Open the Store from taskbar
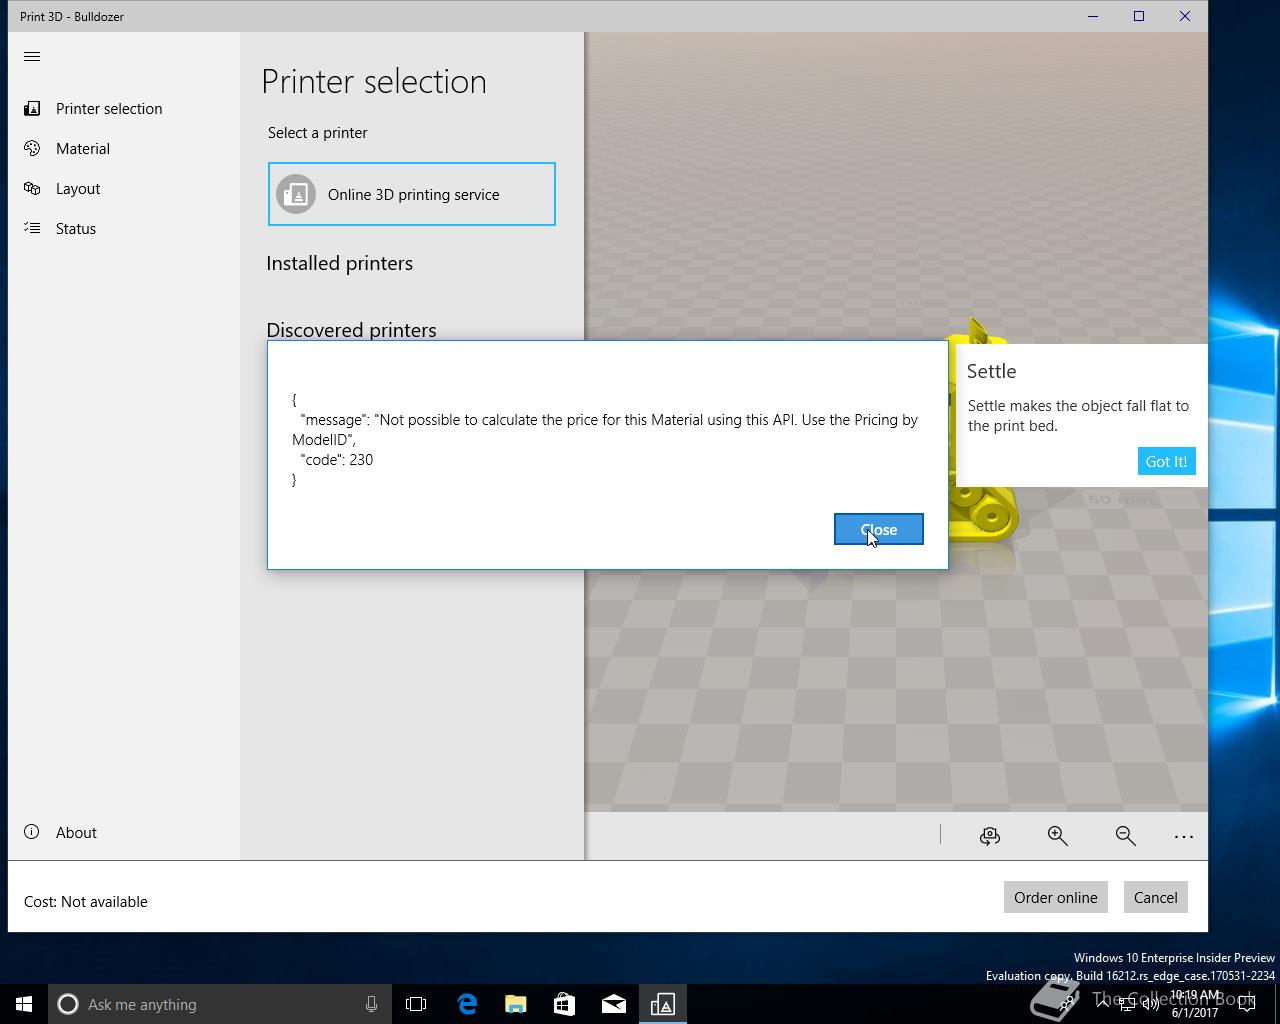1280x1024 pixels. (x=564, y=1004)
